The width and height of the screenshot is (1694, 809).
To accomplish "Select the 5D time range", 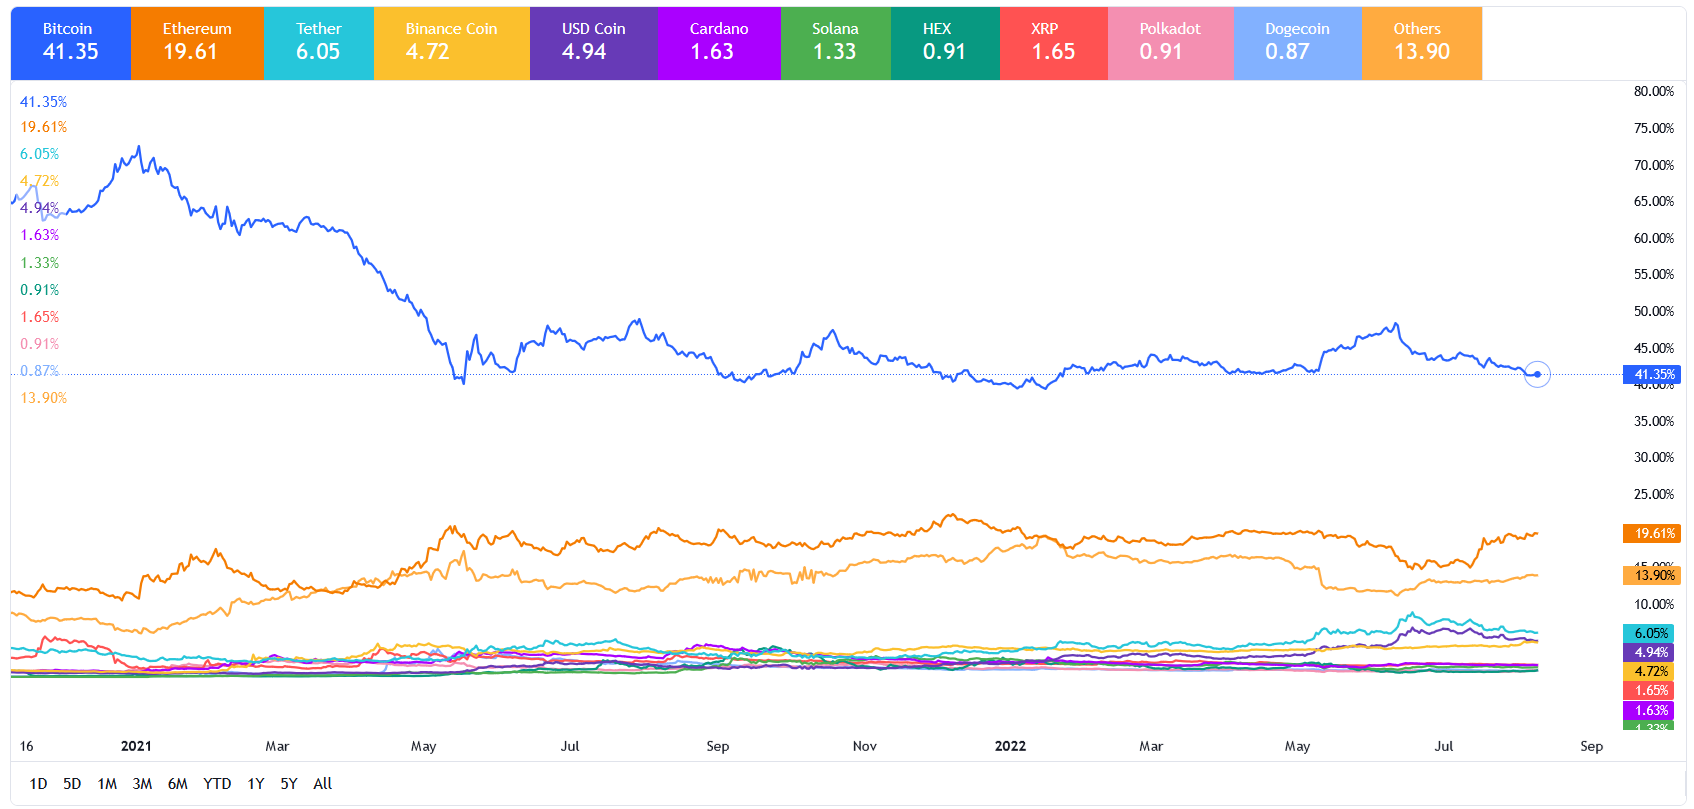I will pyautogui.click(x=72, y=784).
